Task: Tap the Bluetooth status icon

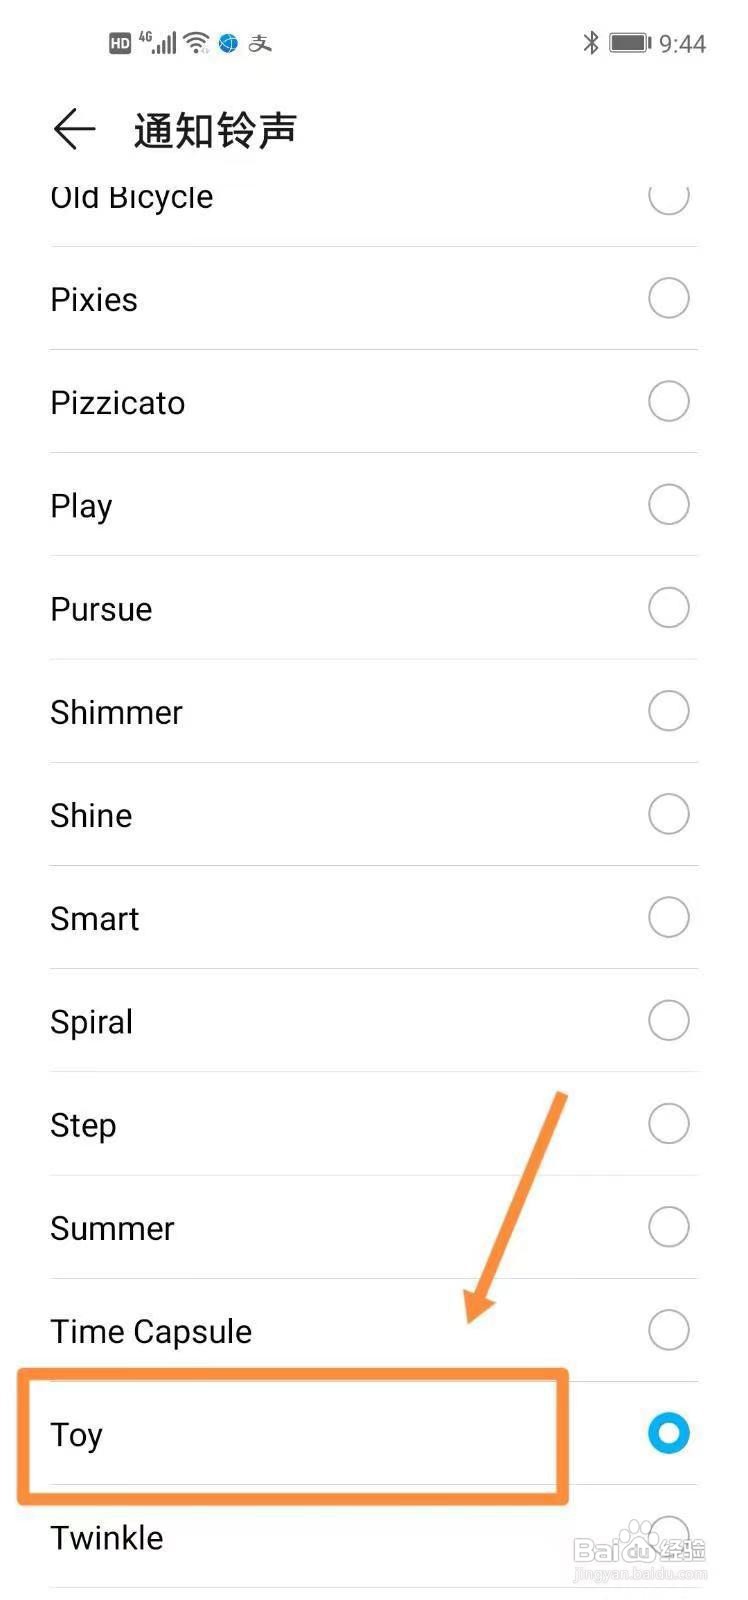Action: [x=591, y=43]
